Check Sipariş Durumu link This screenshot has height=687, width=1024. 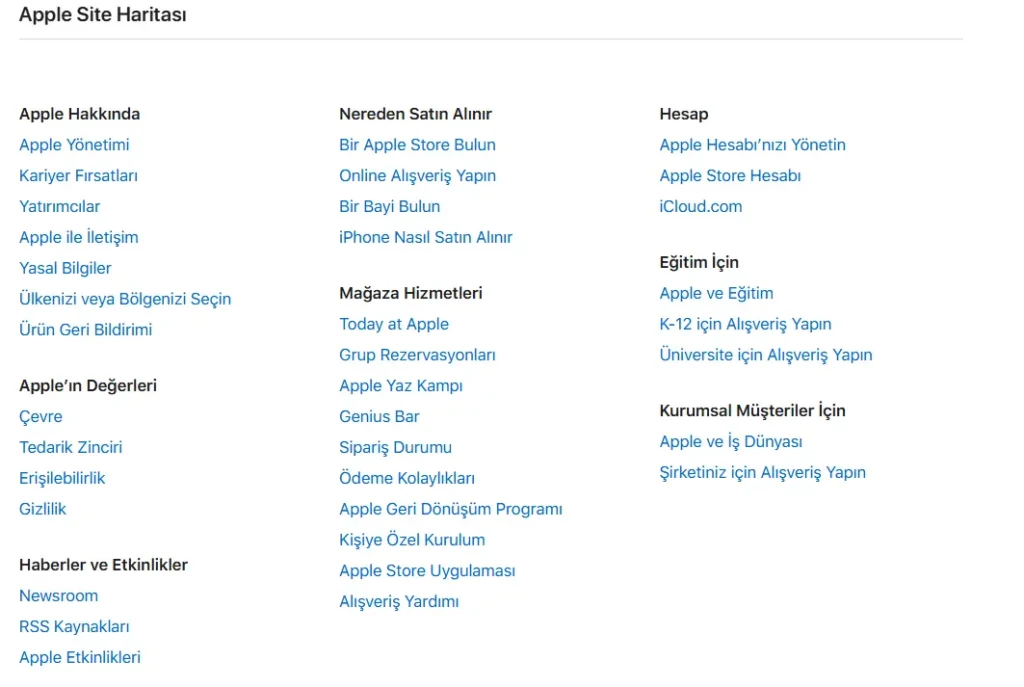[396, 447]
